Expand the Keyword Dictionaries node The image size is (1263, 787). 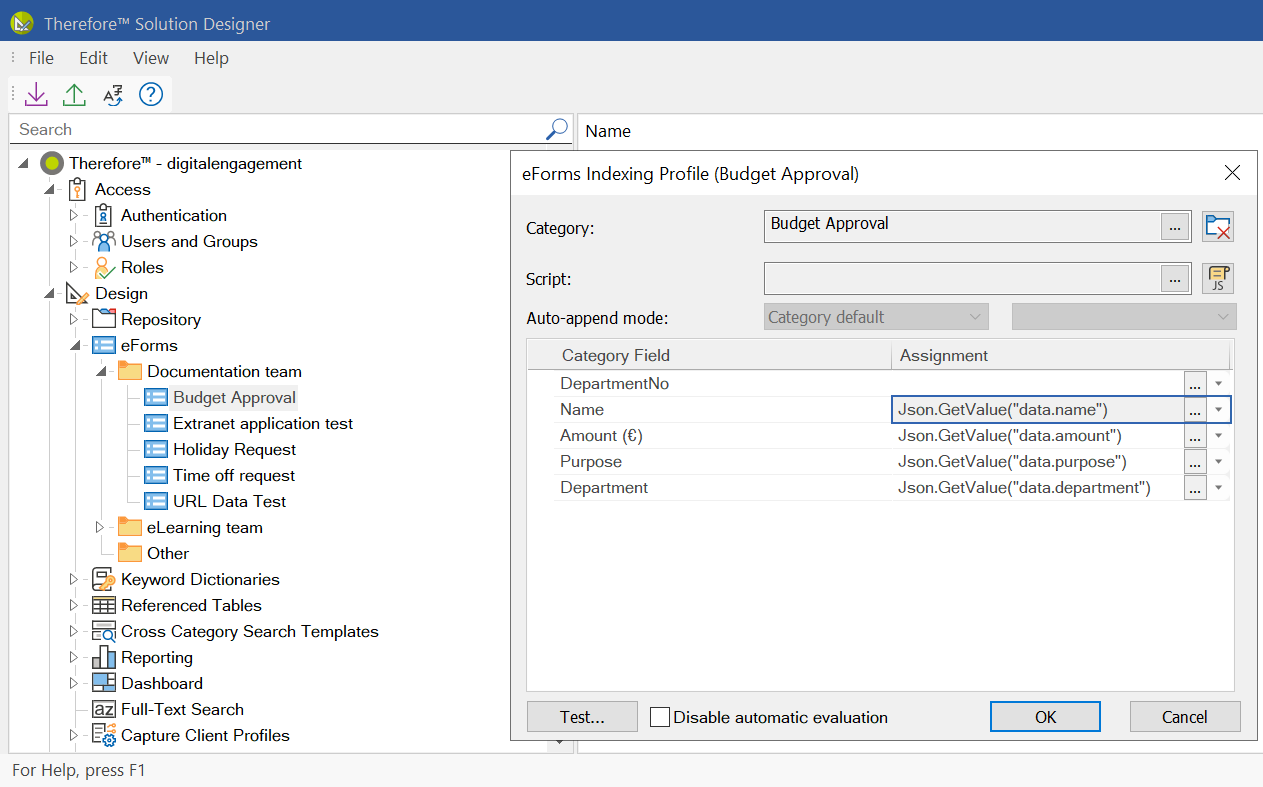click(73, 580)
